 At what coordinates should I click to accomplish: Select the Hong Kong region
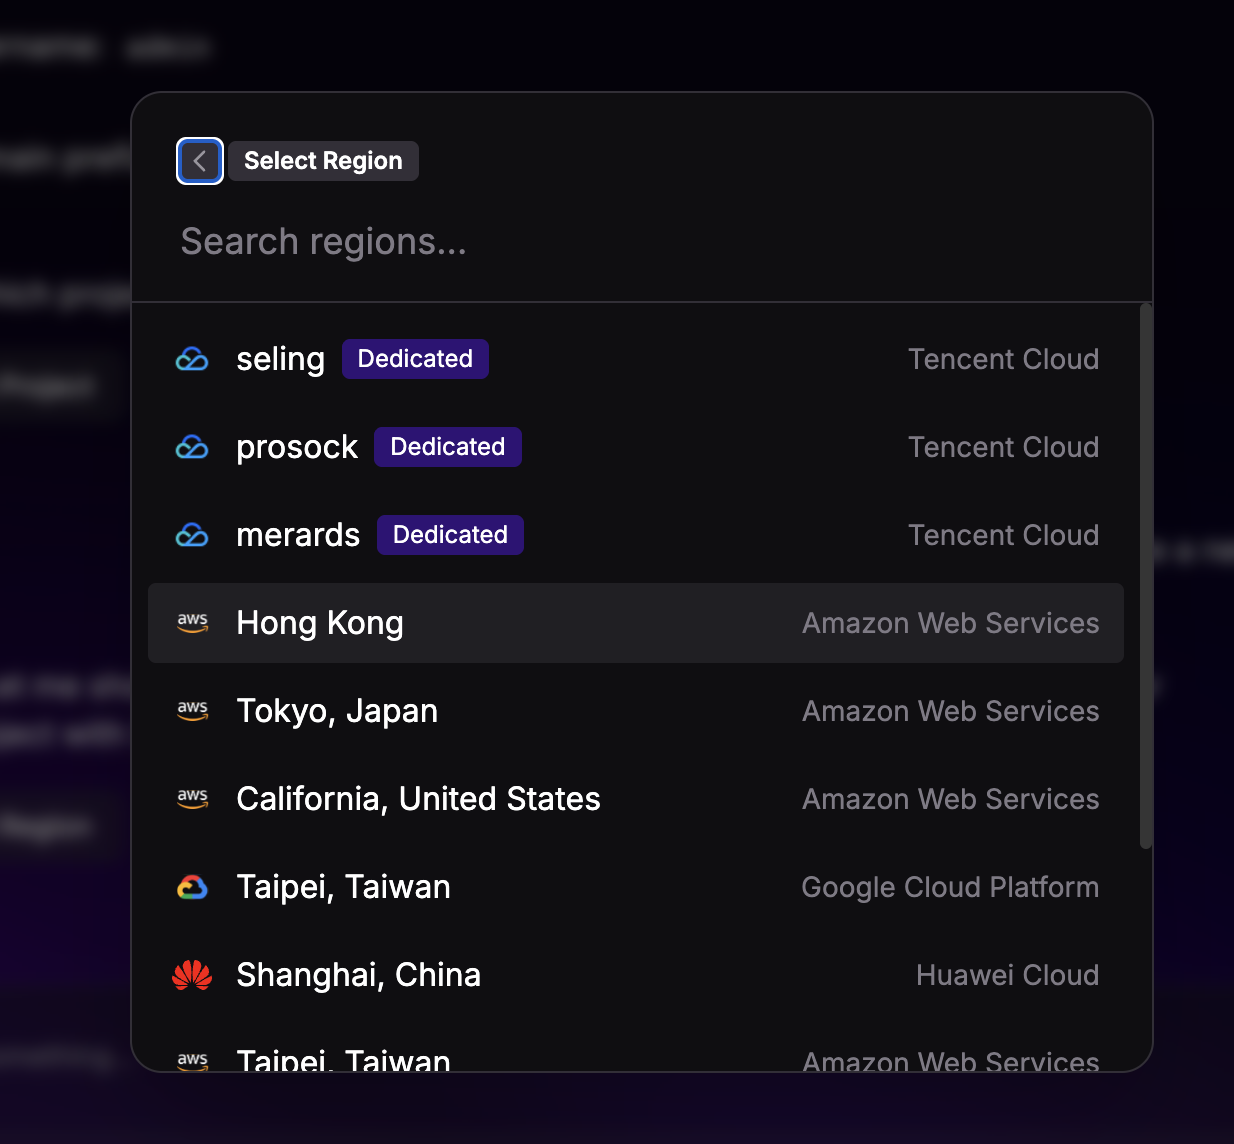click(x=320, y=623)
